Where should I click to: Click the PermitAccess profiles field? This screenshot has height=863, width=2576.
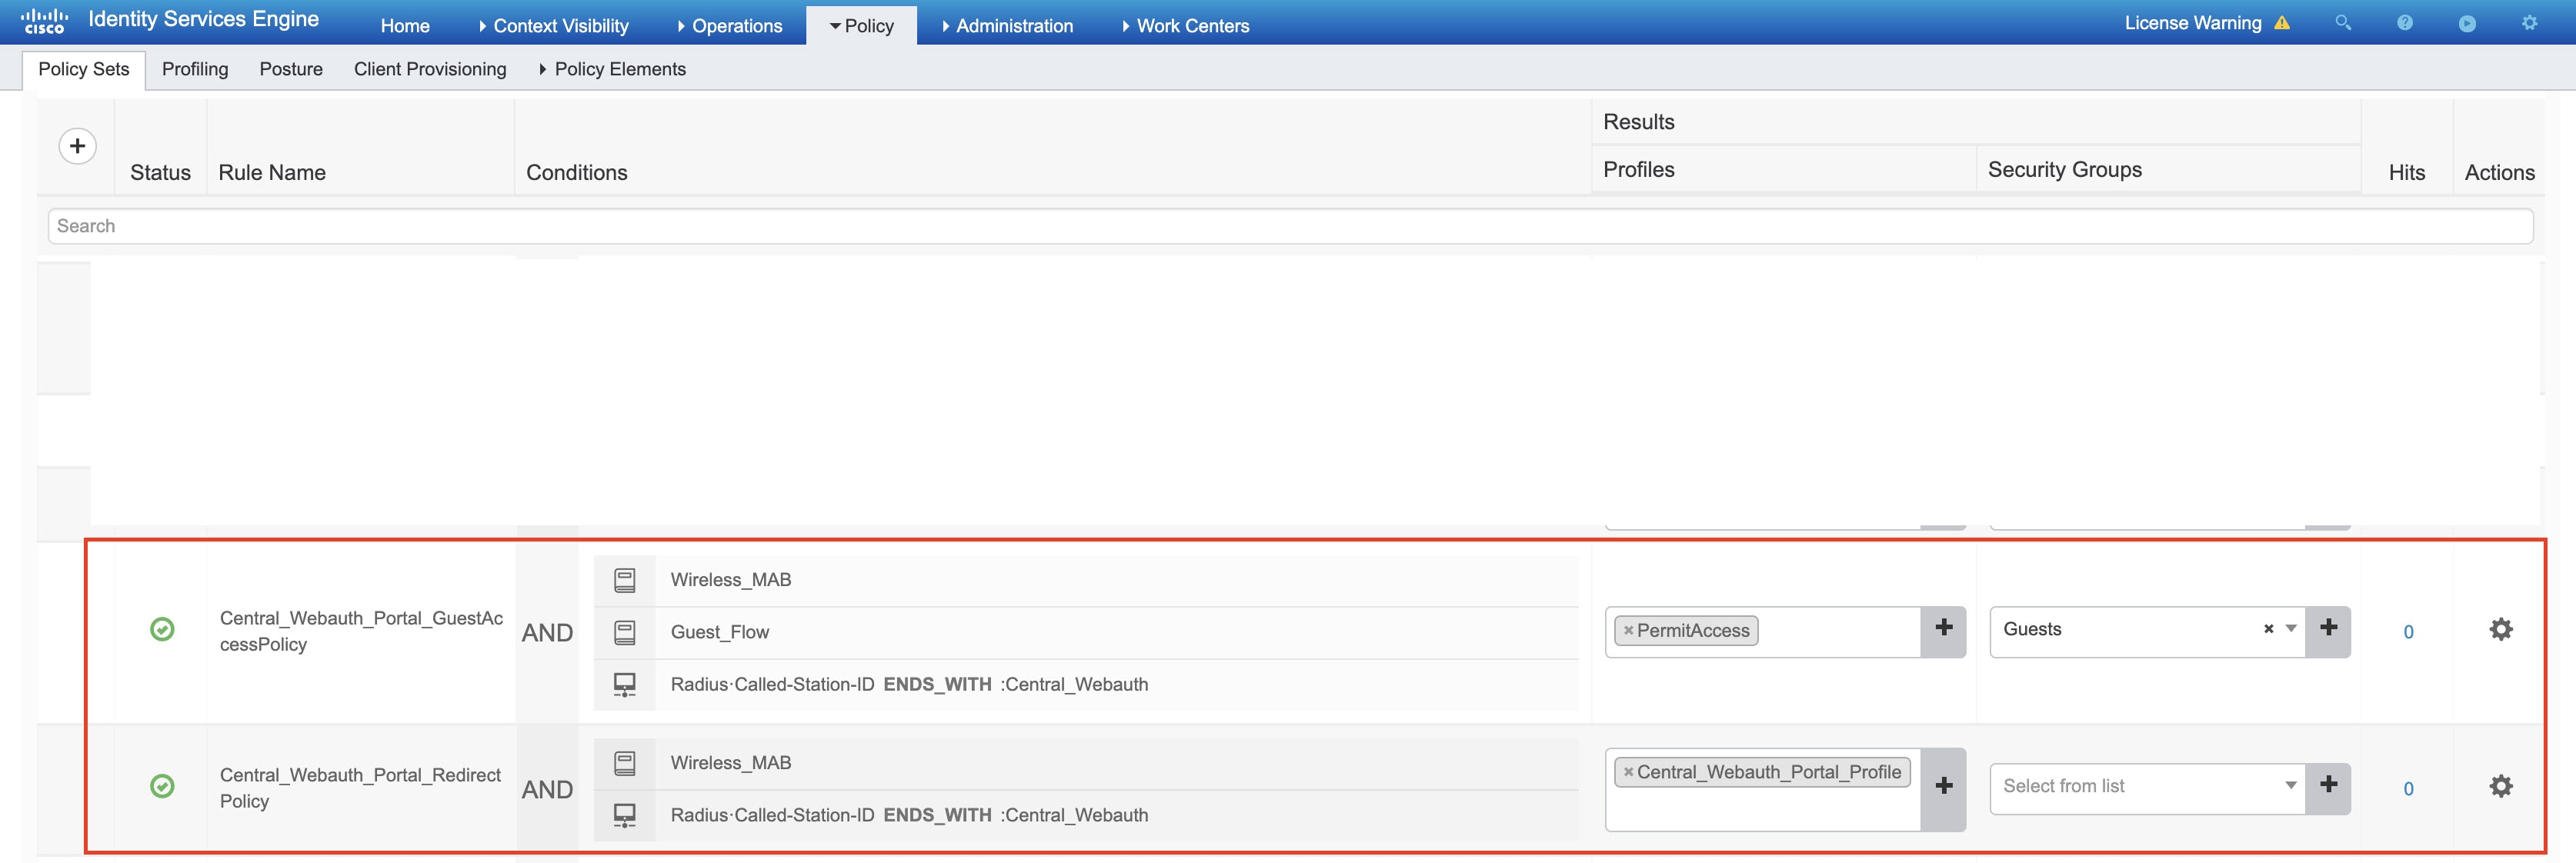[x=1763, y=632]
